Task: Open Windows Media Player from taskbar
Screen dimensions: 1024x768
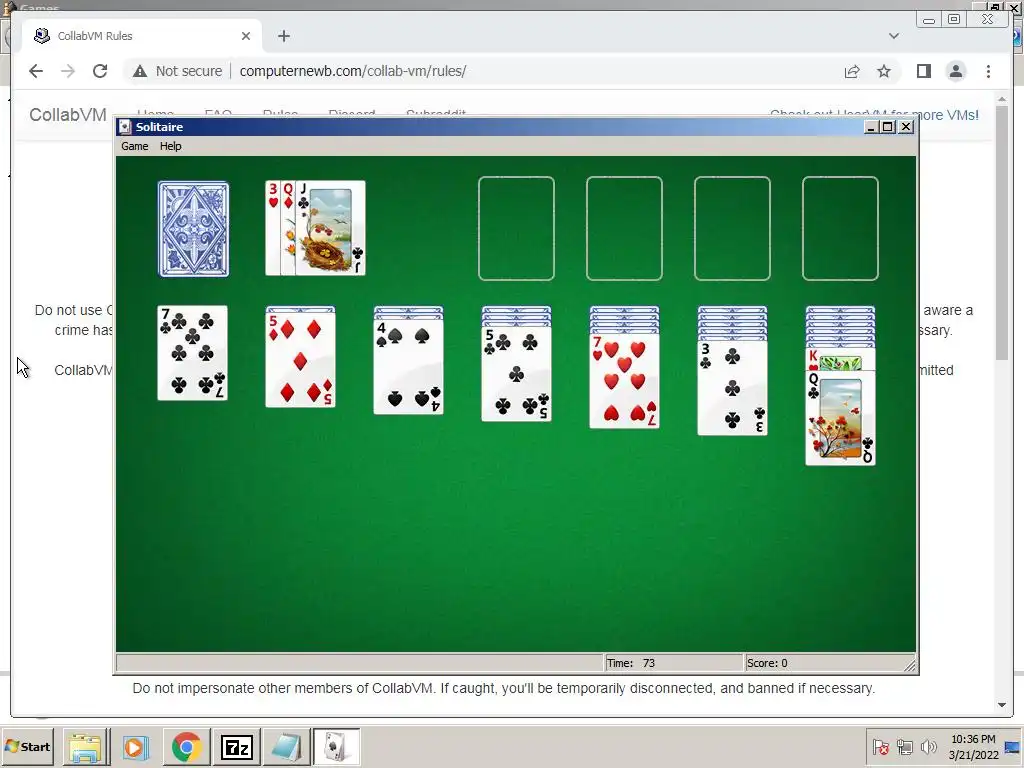Action: [136, 747]
